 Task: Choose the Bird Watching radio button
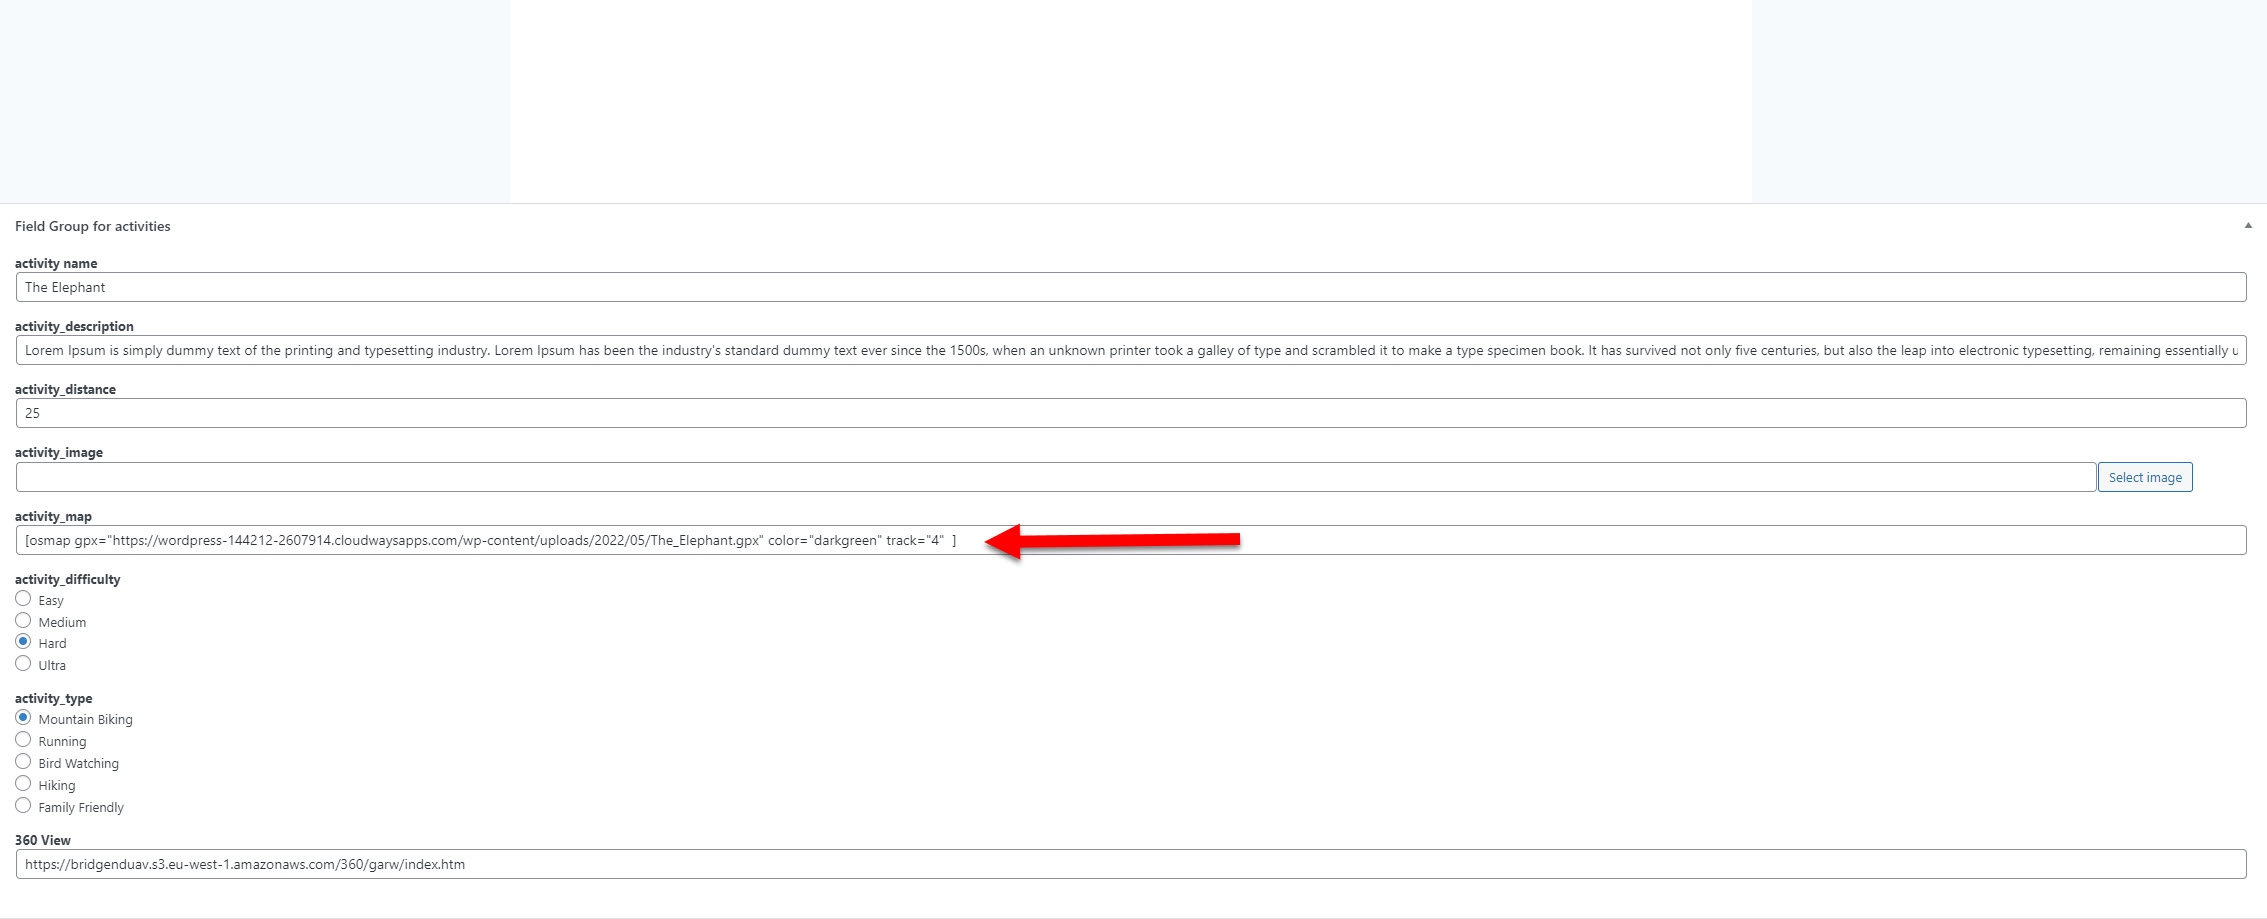coord(23,761)
